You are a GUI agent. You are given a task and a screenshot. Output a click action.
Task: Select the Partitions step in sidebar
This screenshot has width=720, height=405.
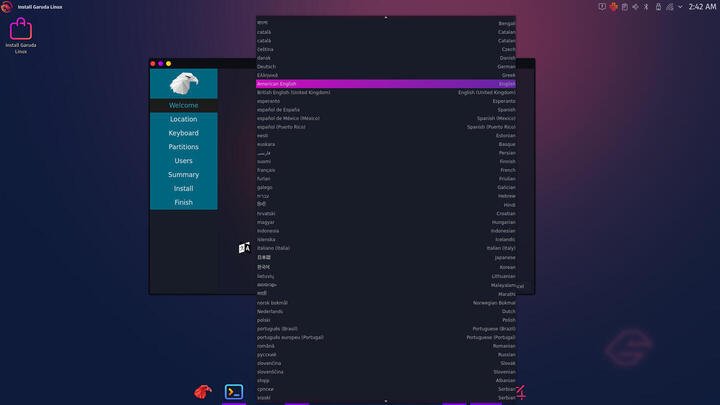point(184,146)
